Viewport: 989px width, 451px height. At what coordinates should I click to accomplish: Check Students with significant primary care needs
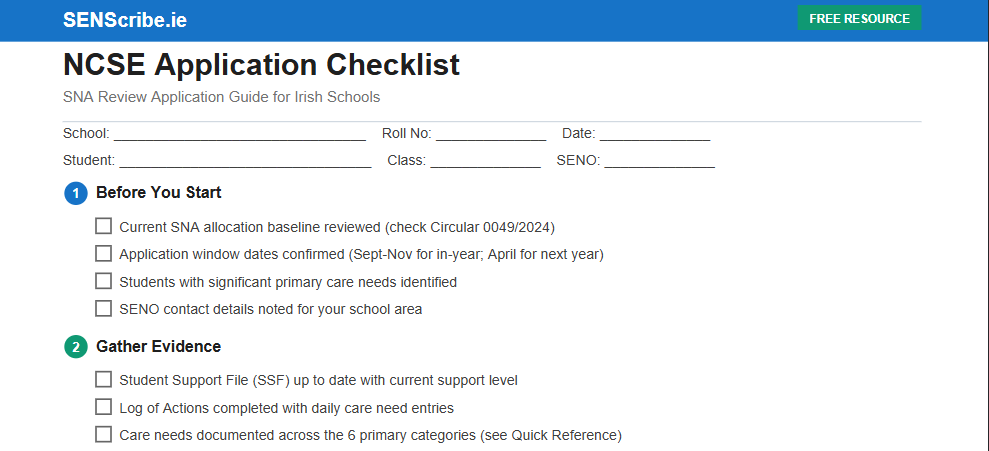pyautogui.click(x=103, y=281)
